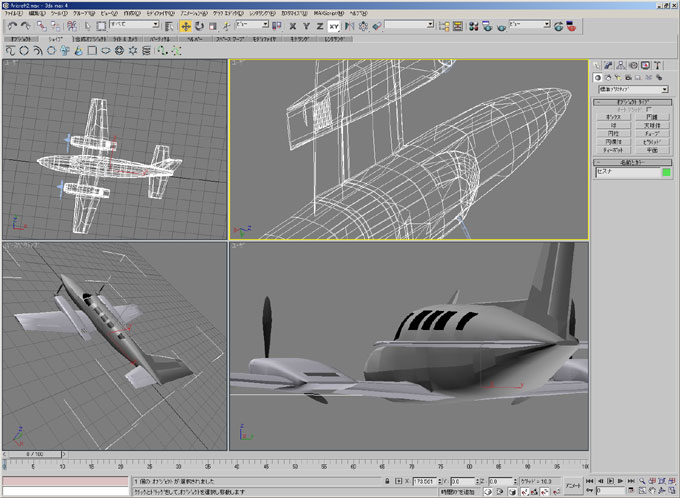Activate the Select and Rotate tool

click(199, 26)
